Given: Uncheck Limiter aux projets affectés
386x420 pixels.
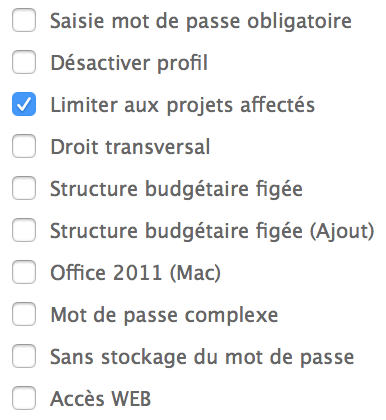Looking at the screenshot, I should click(24, 104).
